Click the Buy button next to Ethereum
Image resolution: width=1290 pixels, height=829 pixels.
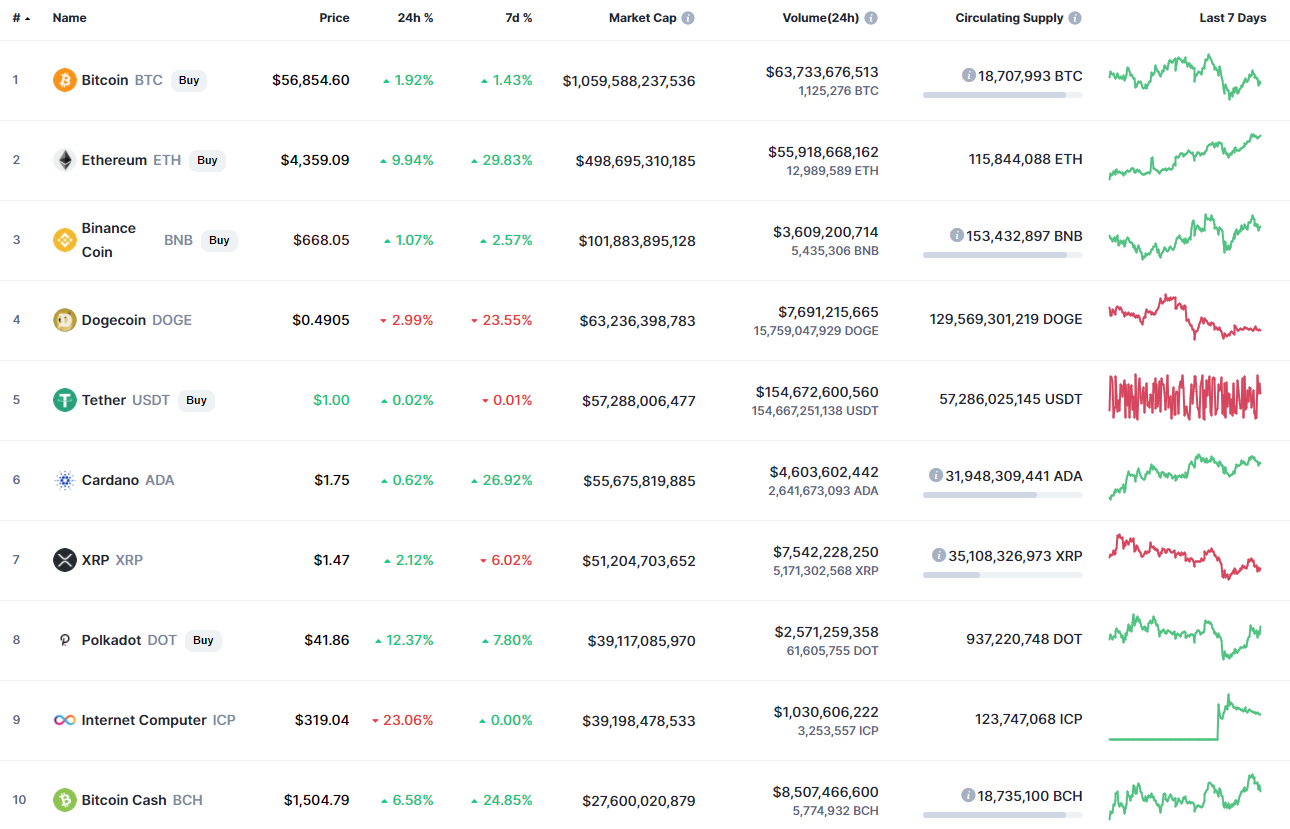(x=207, y=160)
